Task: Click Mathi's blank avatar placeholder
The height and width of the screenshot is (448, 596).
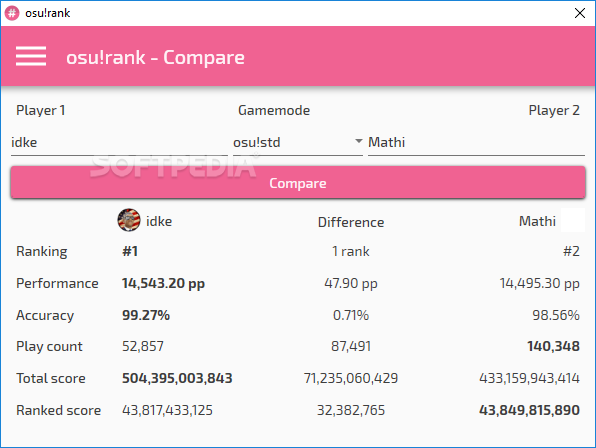Action: pos(573,220)
